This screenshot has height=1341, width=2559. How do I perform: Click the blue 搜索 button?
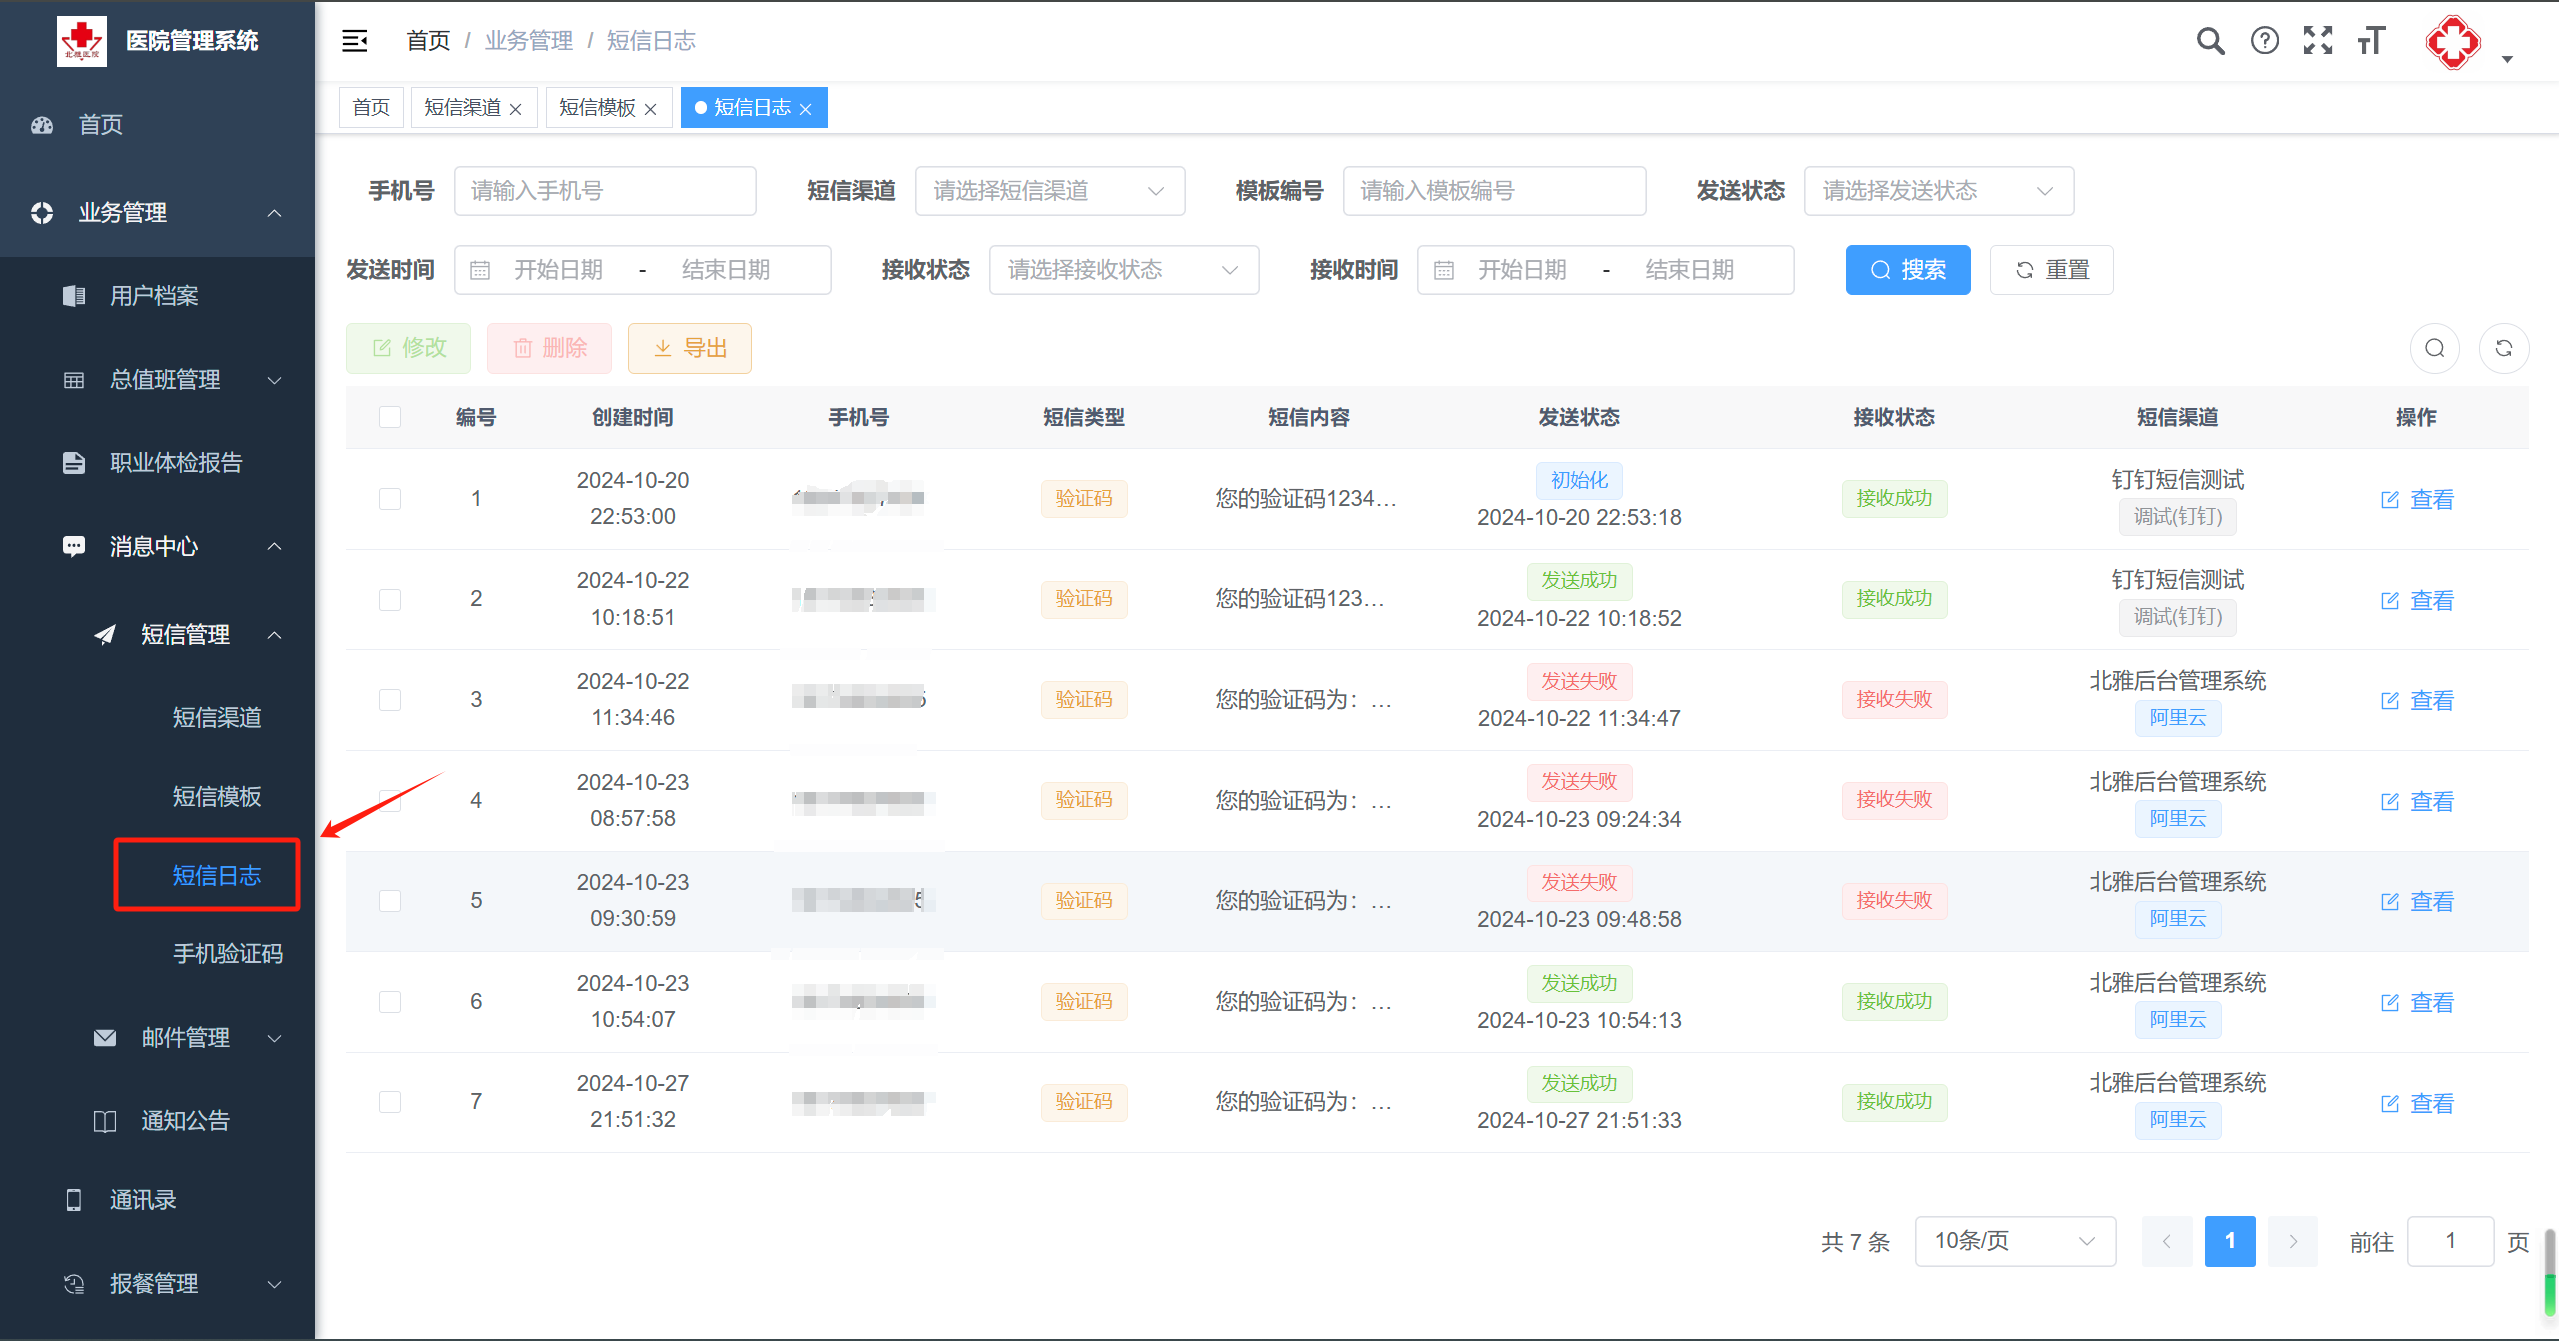[1907, 270]
